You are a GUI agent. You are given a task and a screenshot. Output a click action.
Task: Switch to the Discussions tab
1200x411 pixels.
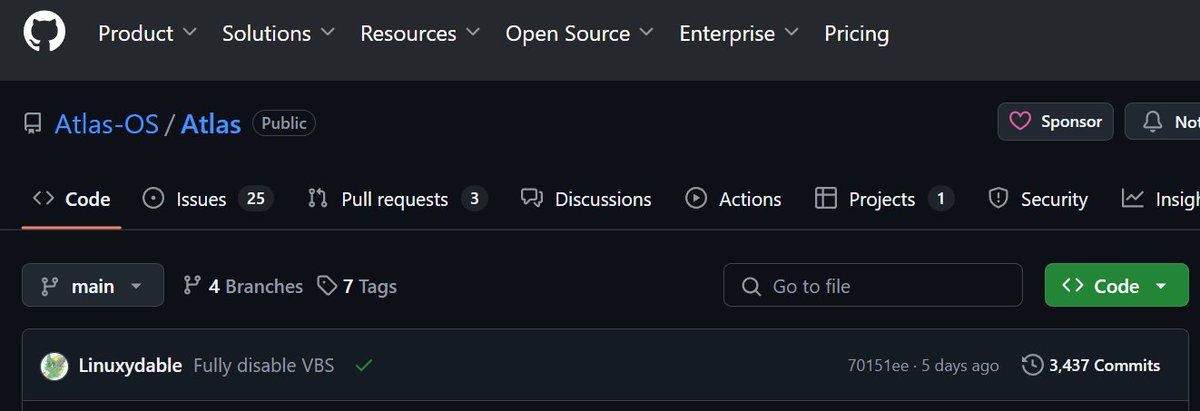pyautogui.click(x=586, y=199)
